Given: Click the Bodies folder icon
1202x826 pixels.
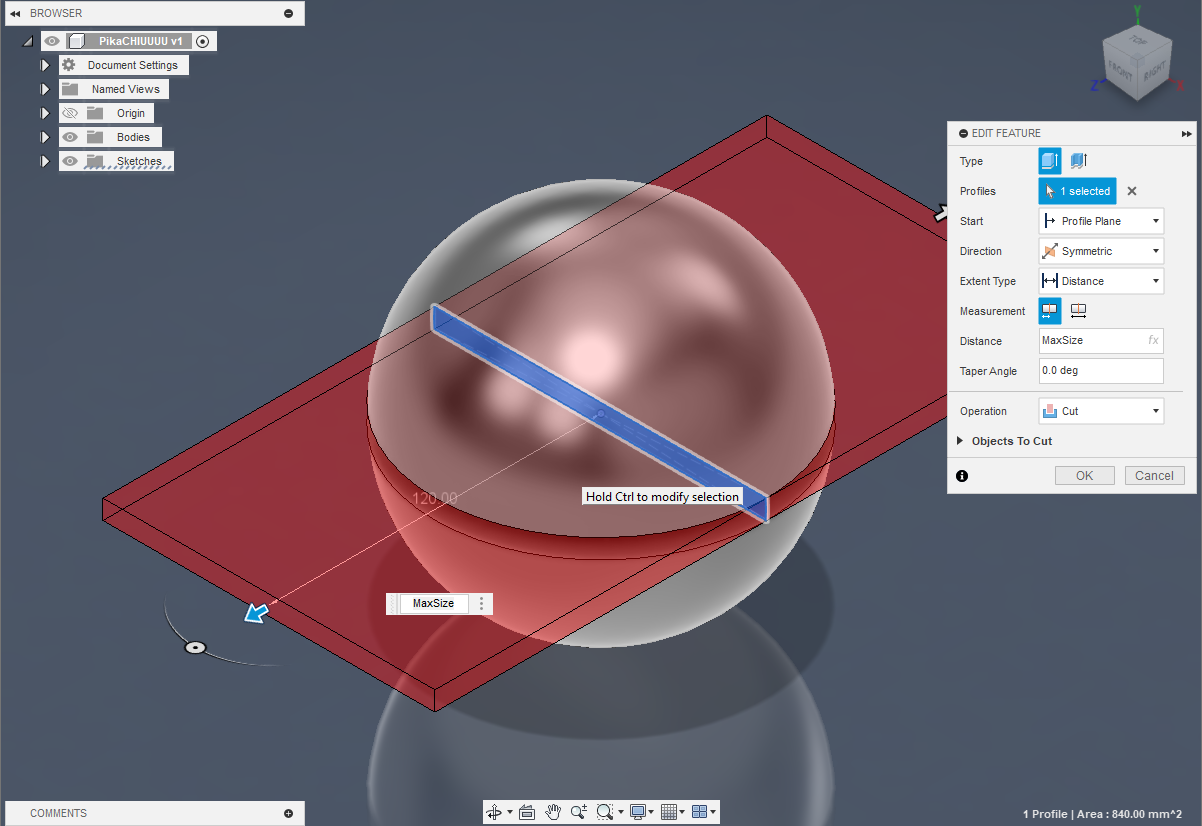Looking at the screenshot, I should click(x=95, y=137).
